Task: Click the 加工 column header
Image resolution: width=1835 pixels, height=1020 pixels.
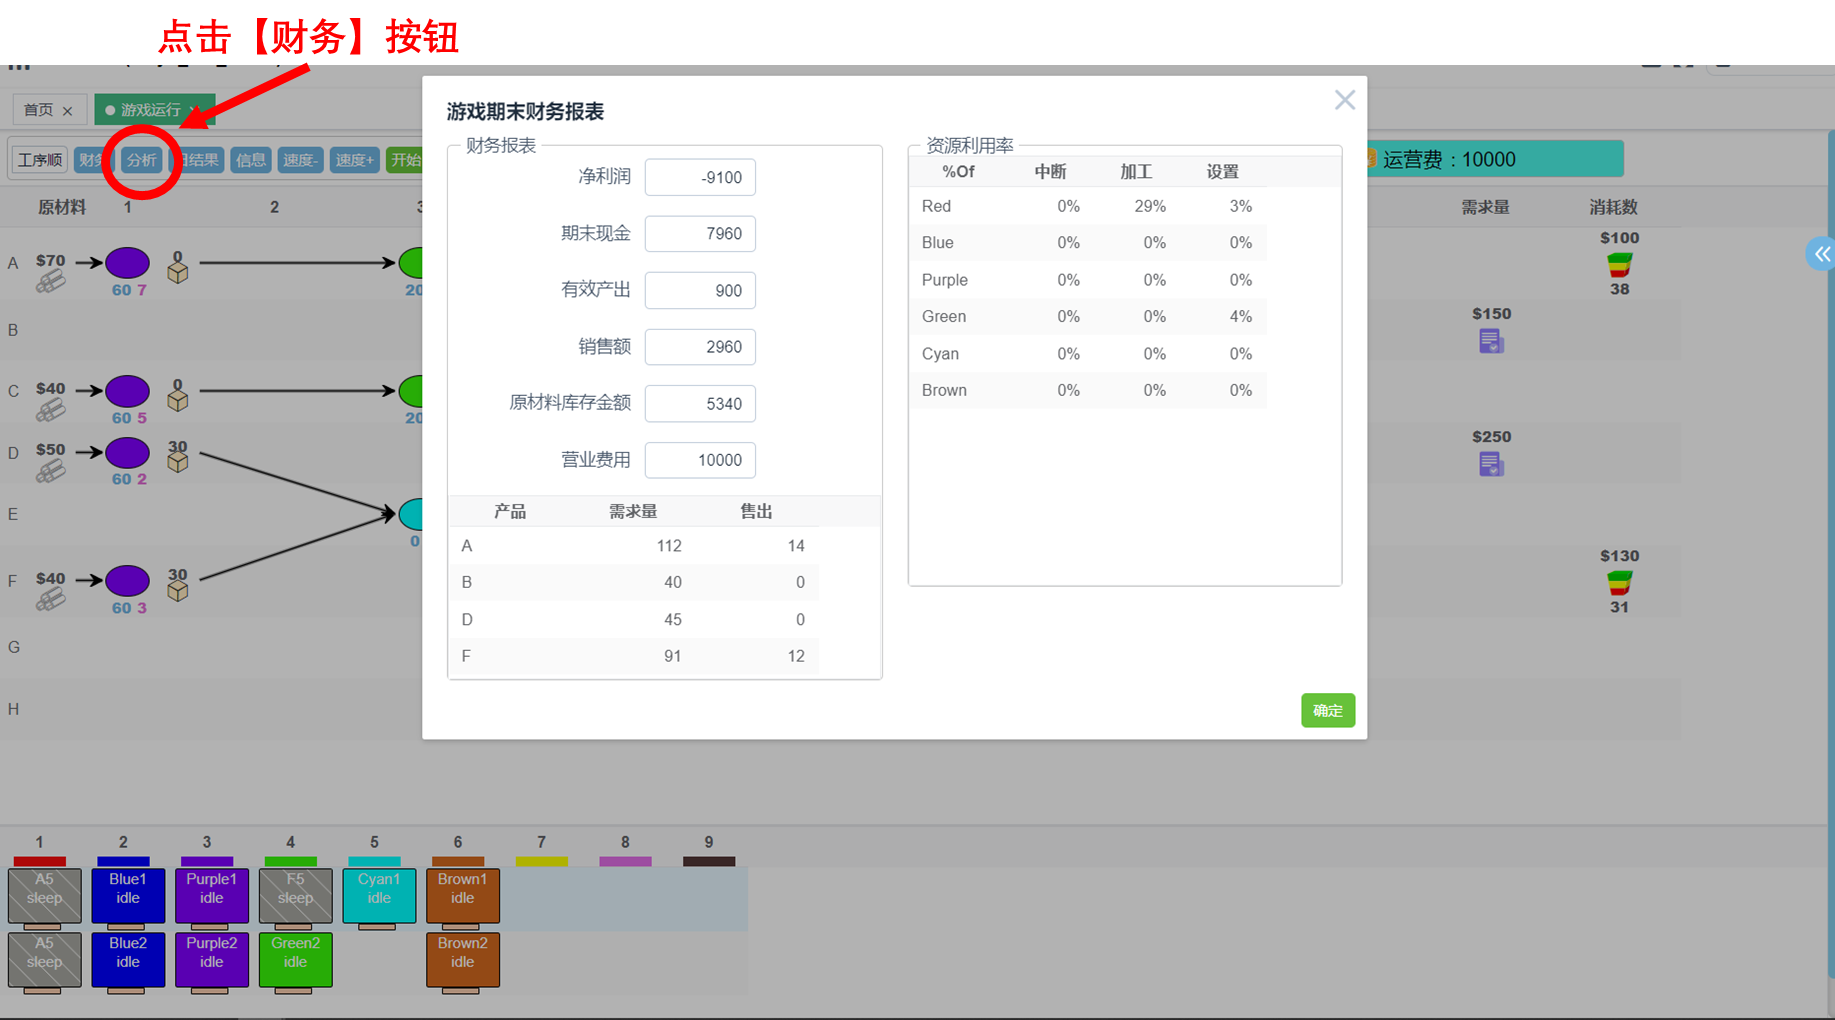Action: (x=1136, y=172)
